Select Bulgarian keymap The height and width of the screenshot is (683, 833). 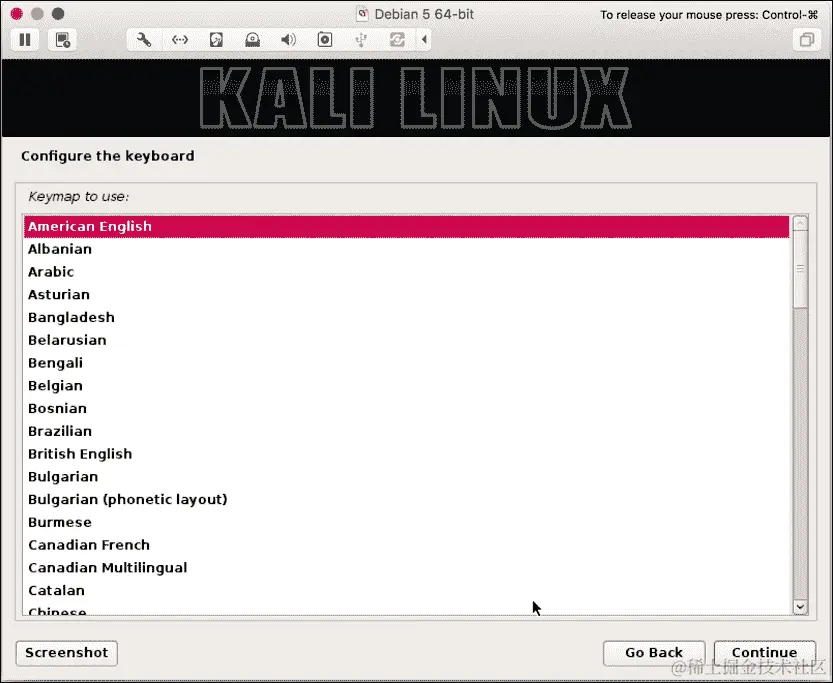[406, 477]
